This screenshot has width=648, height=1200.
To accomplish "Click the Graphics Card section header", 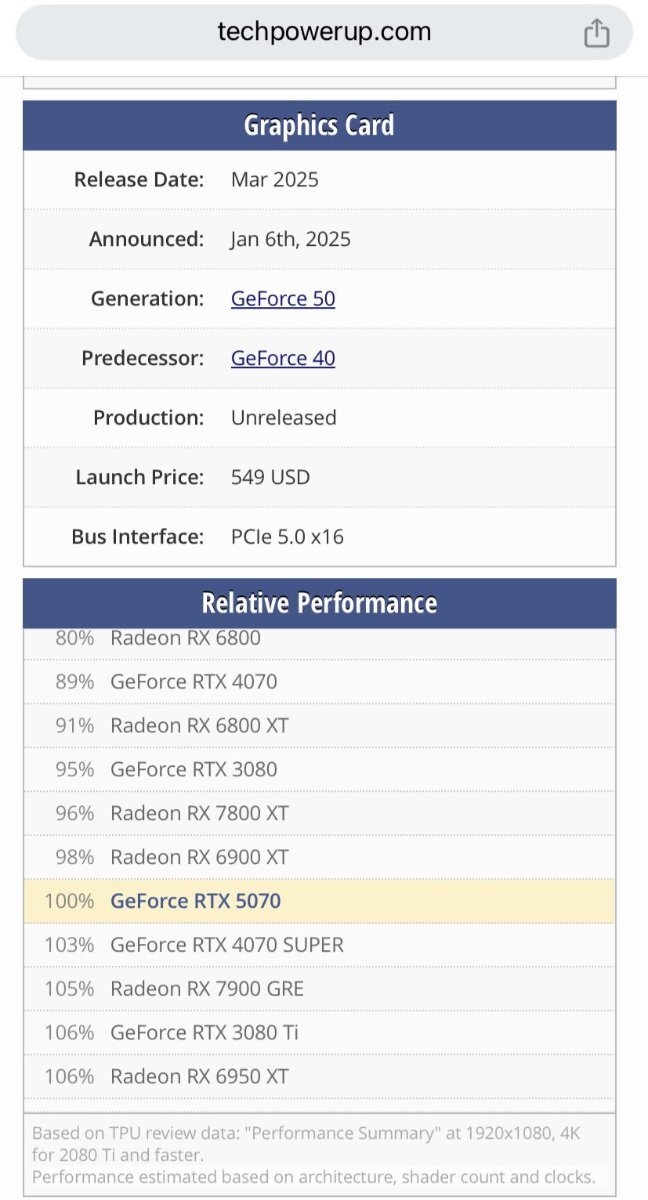I will point(320,126).
